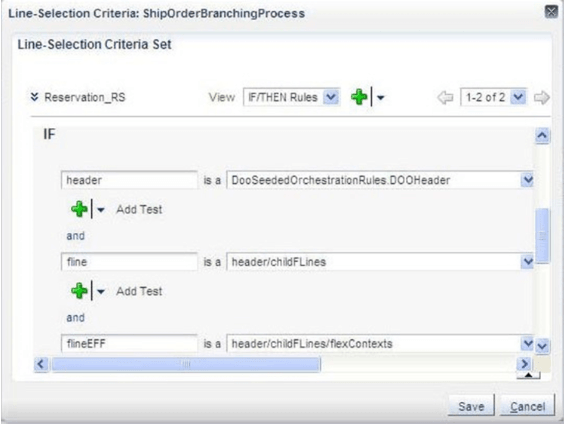
Task: Open Add Test options arrow under fline
Action: pos(101,291)
